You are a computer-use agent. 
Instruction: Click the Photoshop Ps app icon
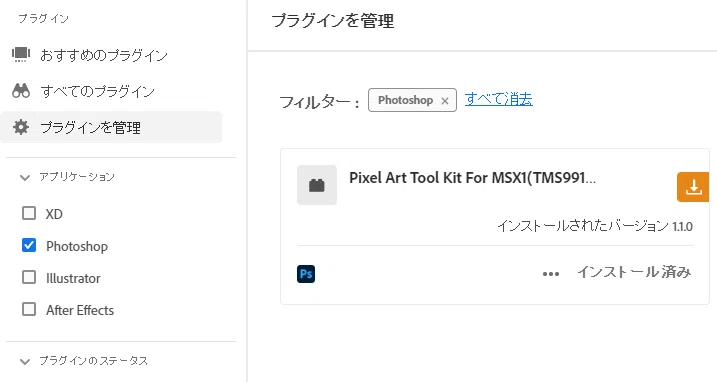(x=306, y=274)
